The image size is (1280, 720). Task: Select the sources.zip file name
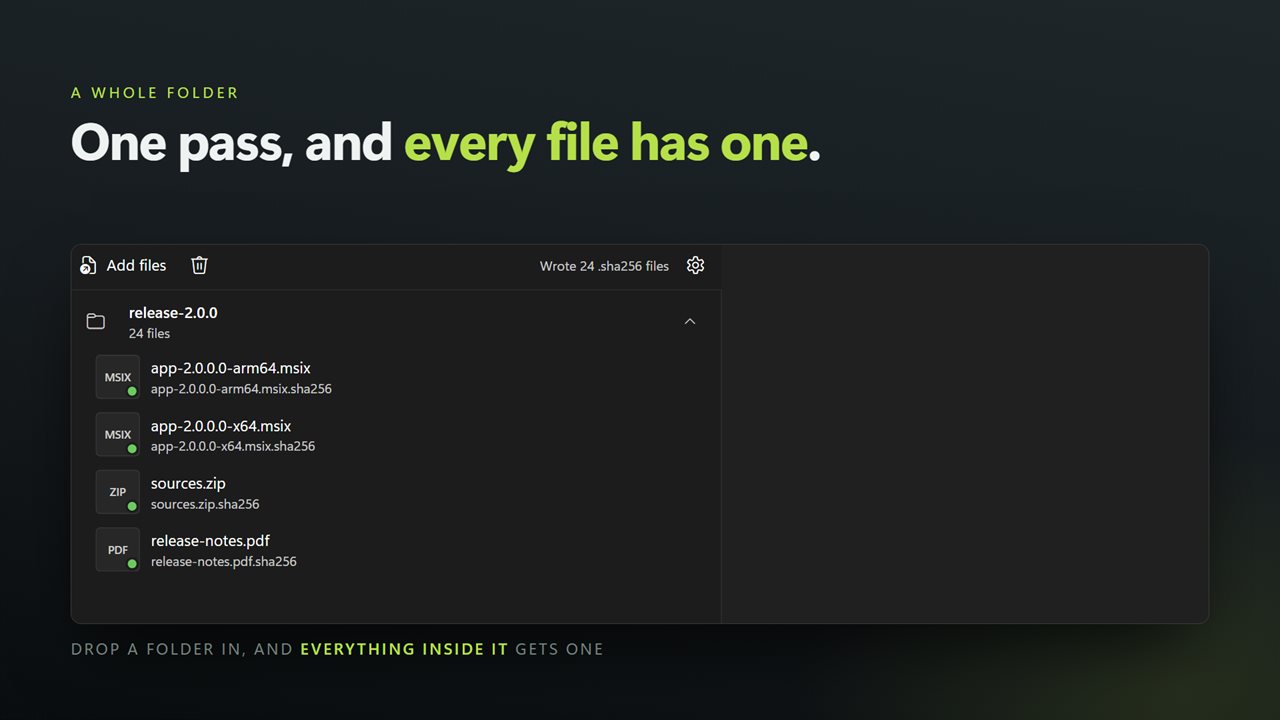tap(188, 483)
